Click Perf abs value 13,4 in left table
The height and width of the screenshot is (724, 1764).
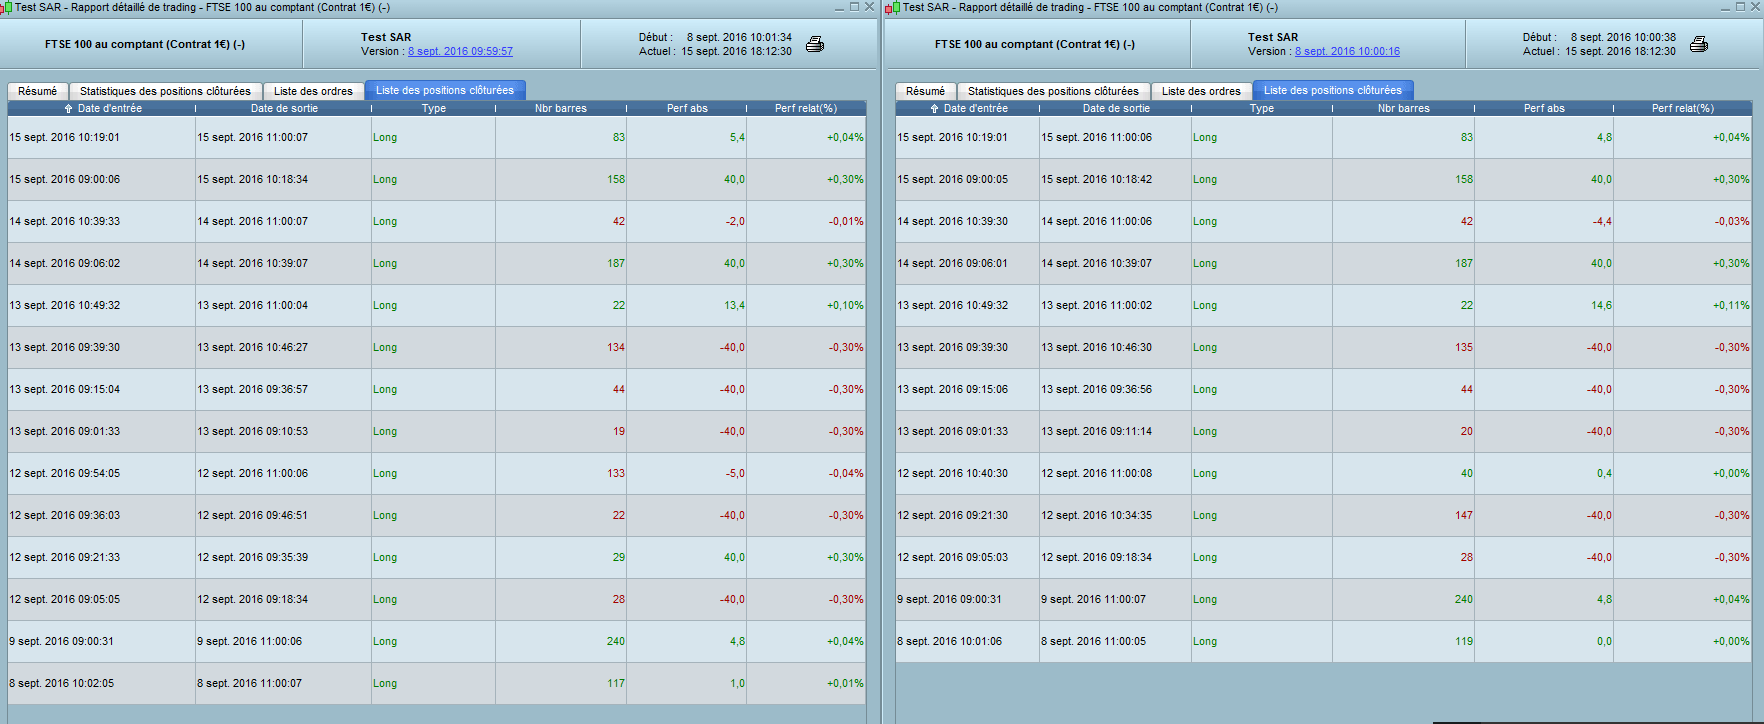[735, 306]
